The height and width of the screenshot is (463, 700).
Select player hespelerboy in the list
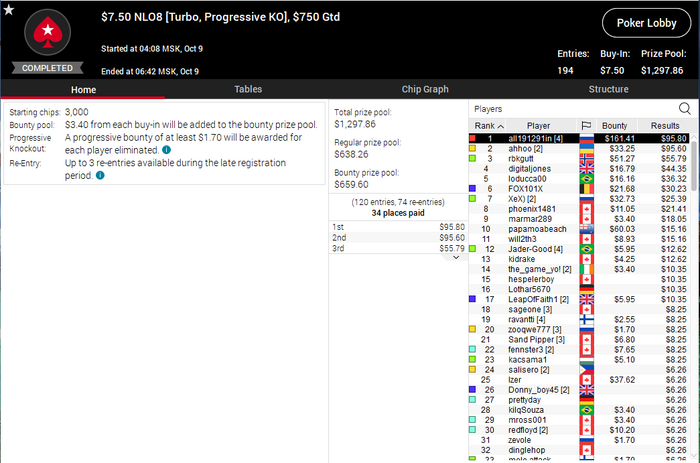[x=579, y=279]
